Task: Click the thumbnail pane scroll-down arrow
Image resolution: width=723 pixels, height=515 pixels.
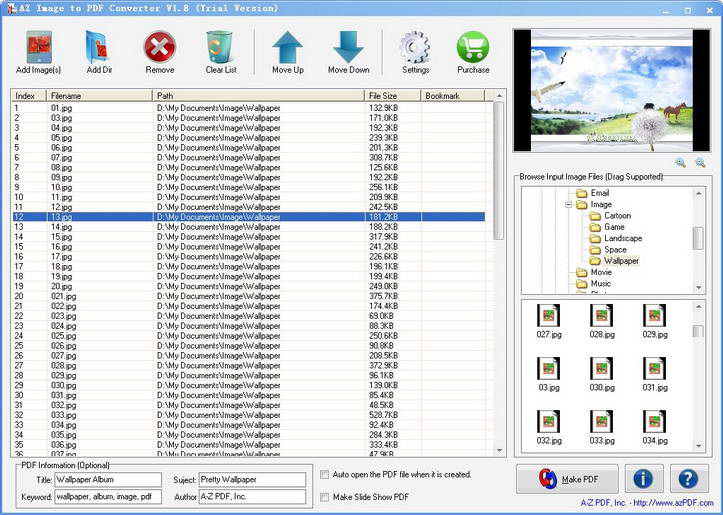Action: [x=699, y=446]
